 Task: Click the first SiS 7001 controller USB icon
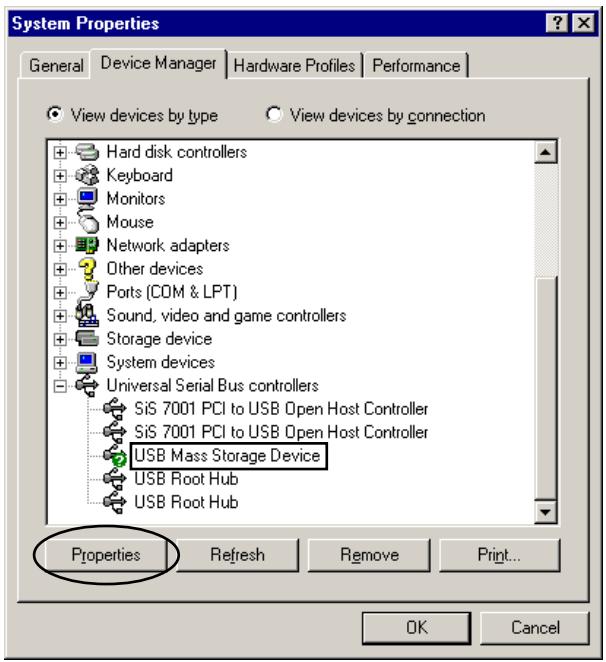[x=115, y=409]
